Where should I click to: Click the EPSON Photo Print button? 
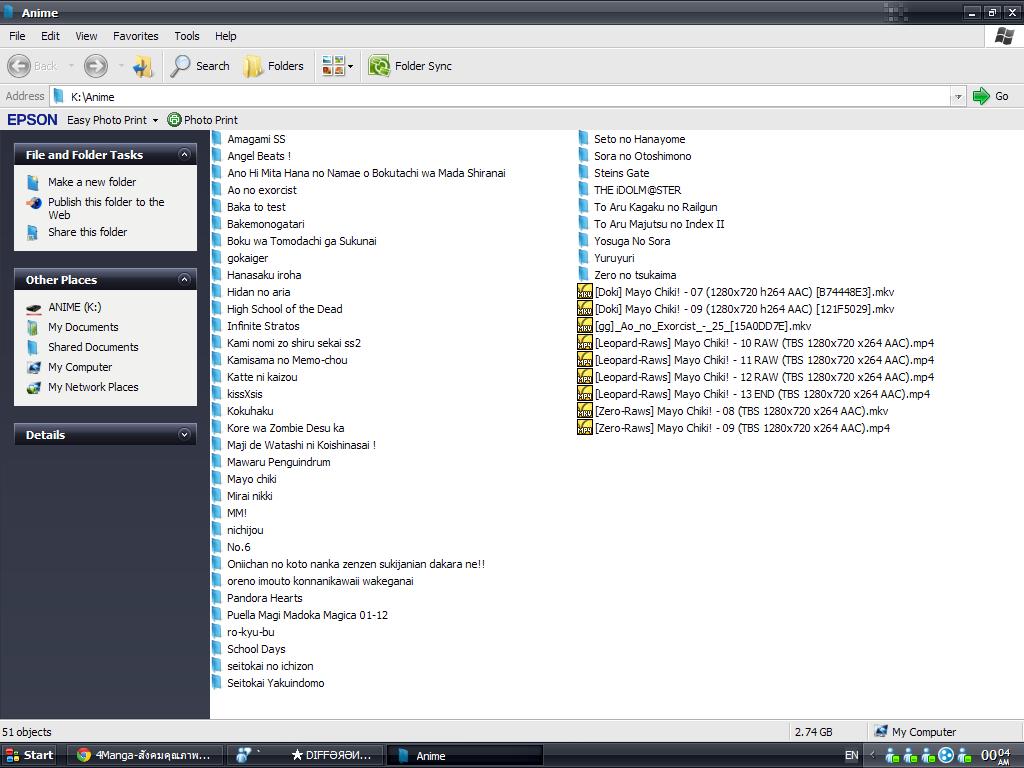(202, 120)
